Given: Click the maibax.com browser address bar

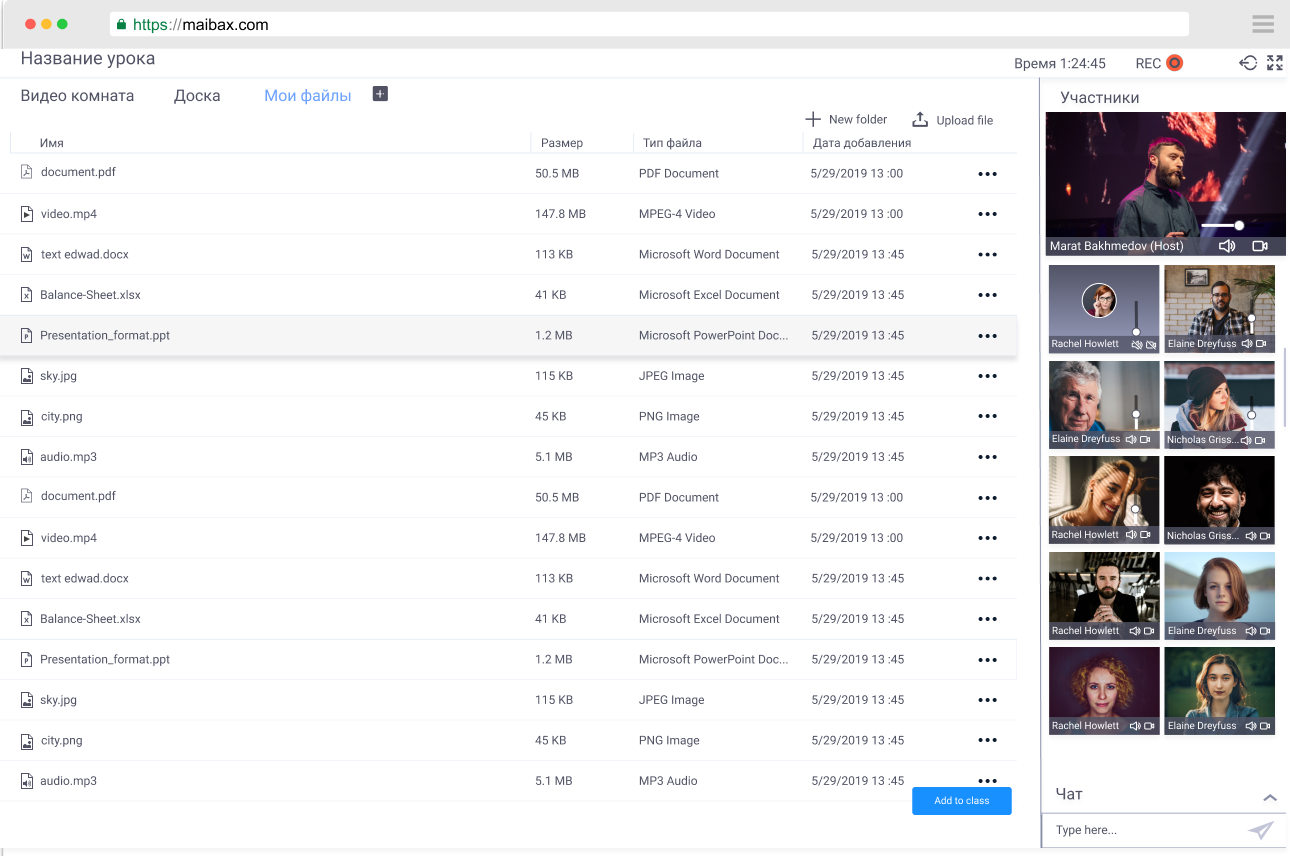Looking at the screenshot, I should tap(649, 24).
